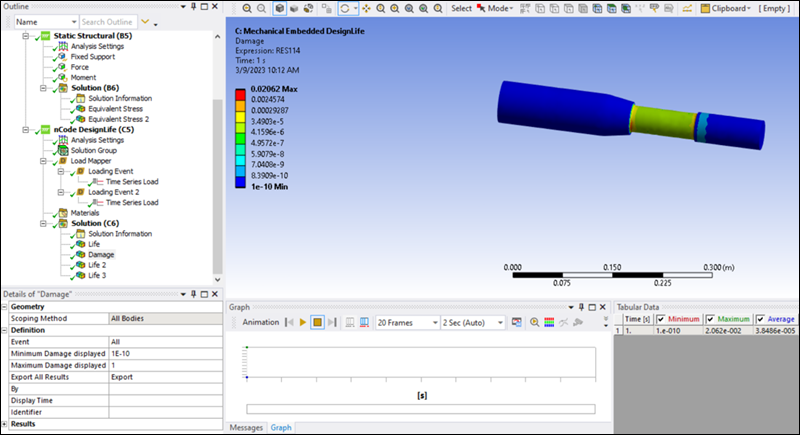800x435 pixels.
Task: Toggle the Maximum column checkbox
Action: (x=711, y=319)
